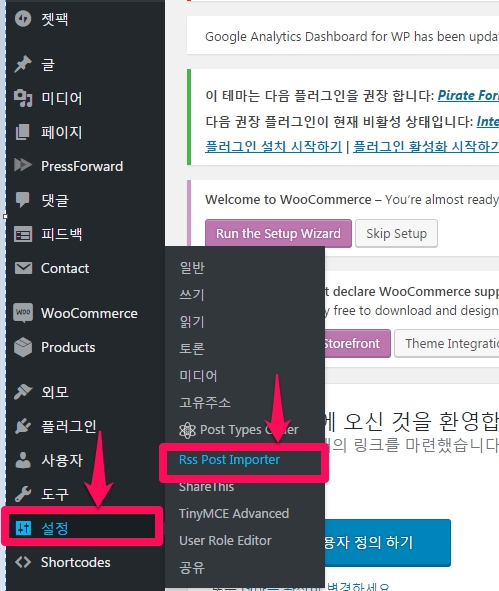The height and width of the screenshot is (591, 499).
Task: Click the paintbrush icon beside 외모
Action: 23,392
